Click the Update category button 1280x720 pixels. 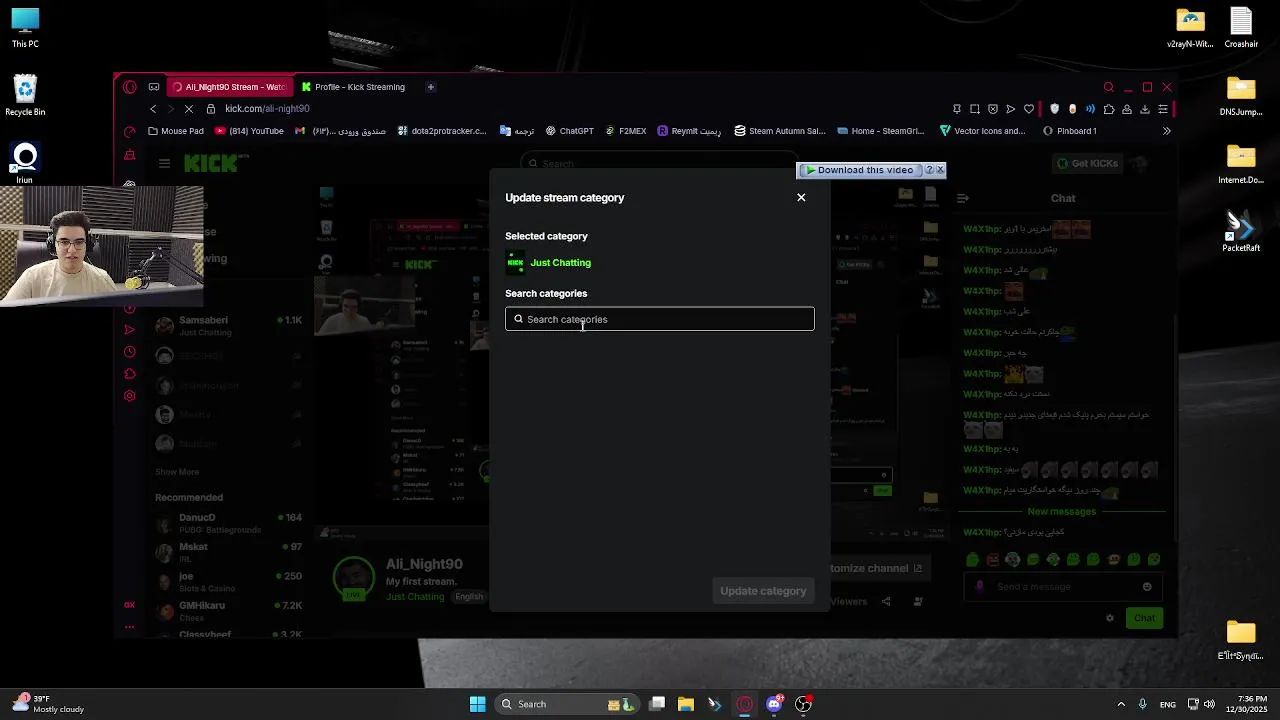point(763,591)
